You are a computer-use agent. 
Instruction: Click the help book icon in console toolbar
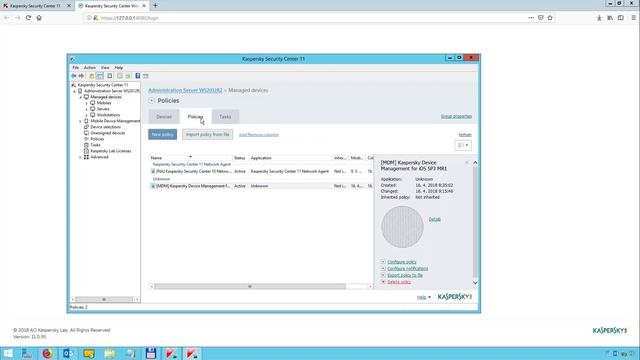click(138, 76)
